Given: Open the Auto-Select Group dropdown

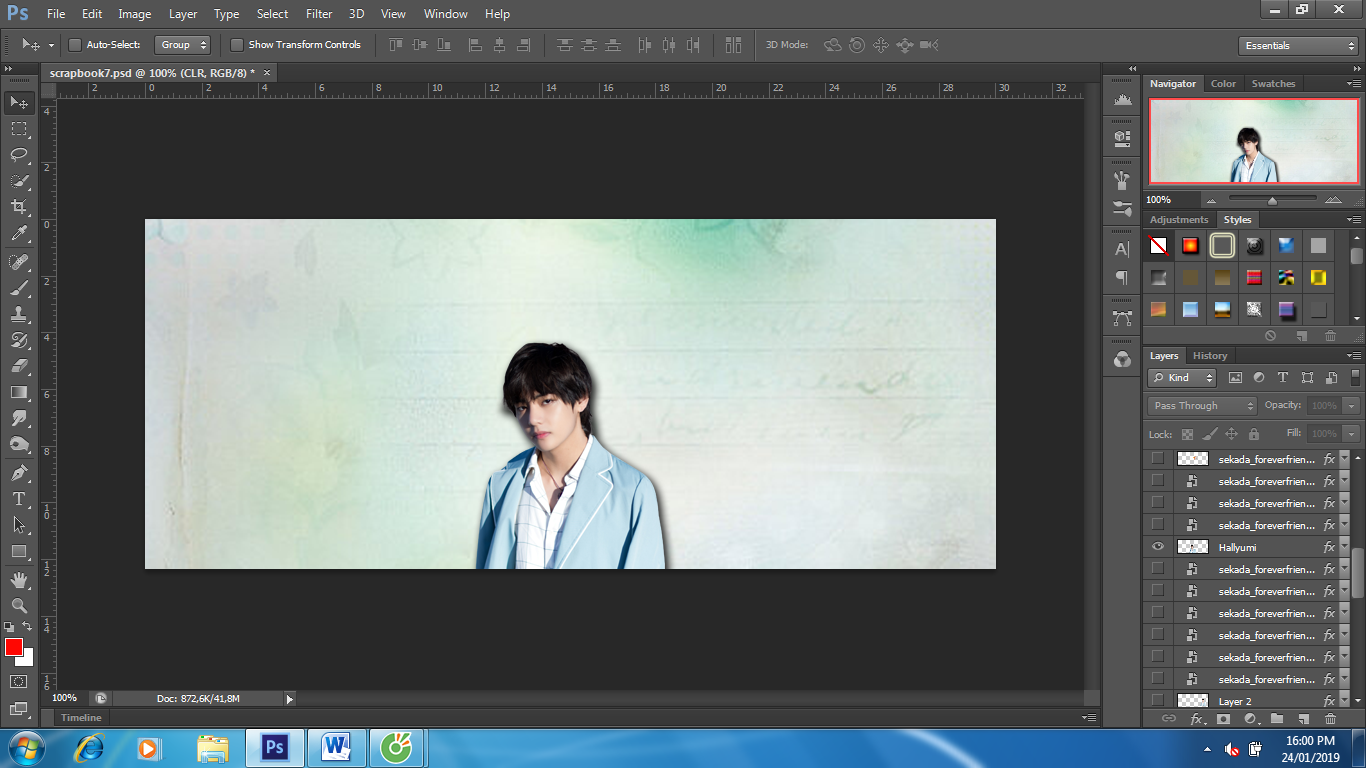Looking at the screenshot, I should [x=182, y=45].
